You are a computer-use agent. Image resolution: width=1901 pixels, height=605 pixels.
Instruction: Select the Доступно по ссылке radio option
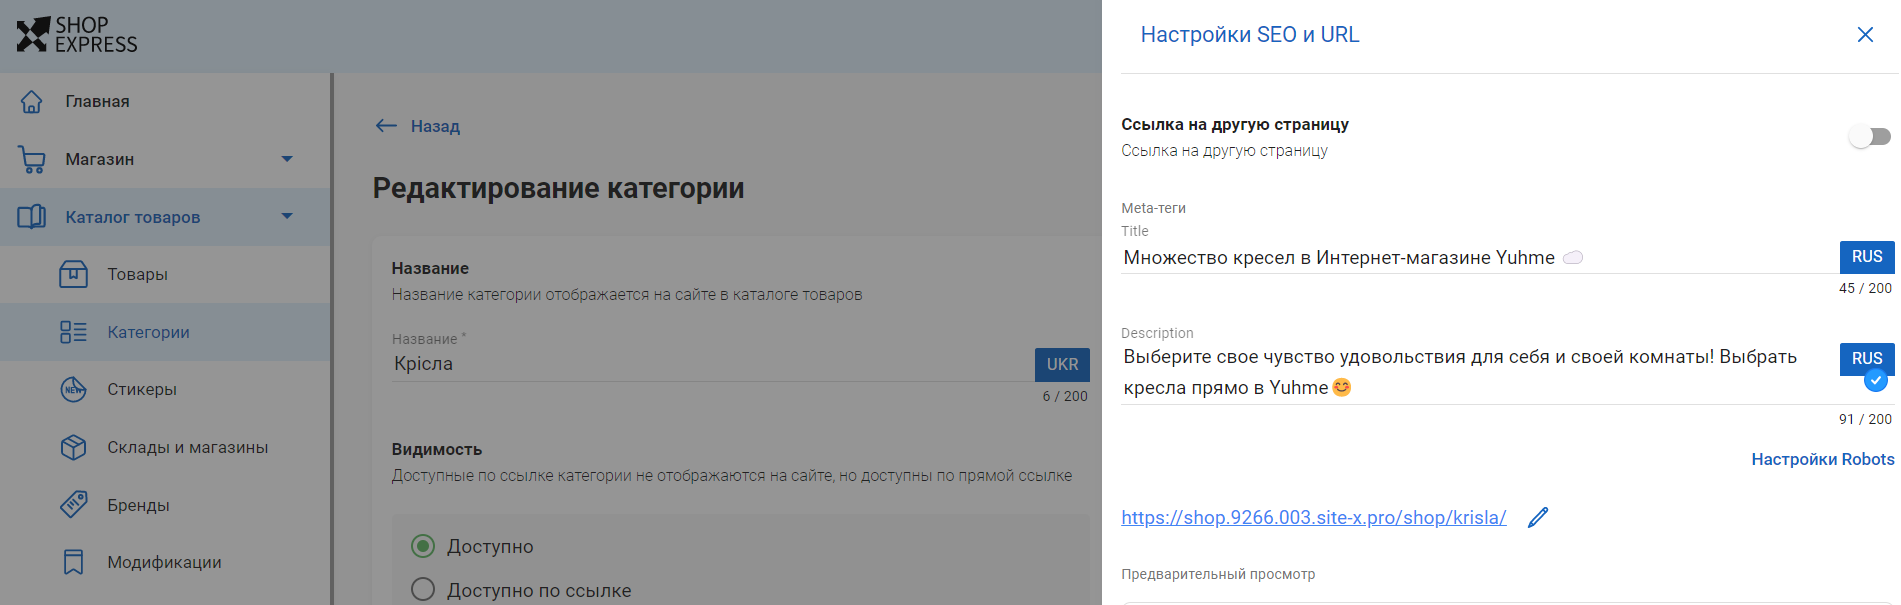click(423, 590)
